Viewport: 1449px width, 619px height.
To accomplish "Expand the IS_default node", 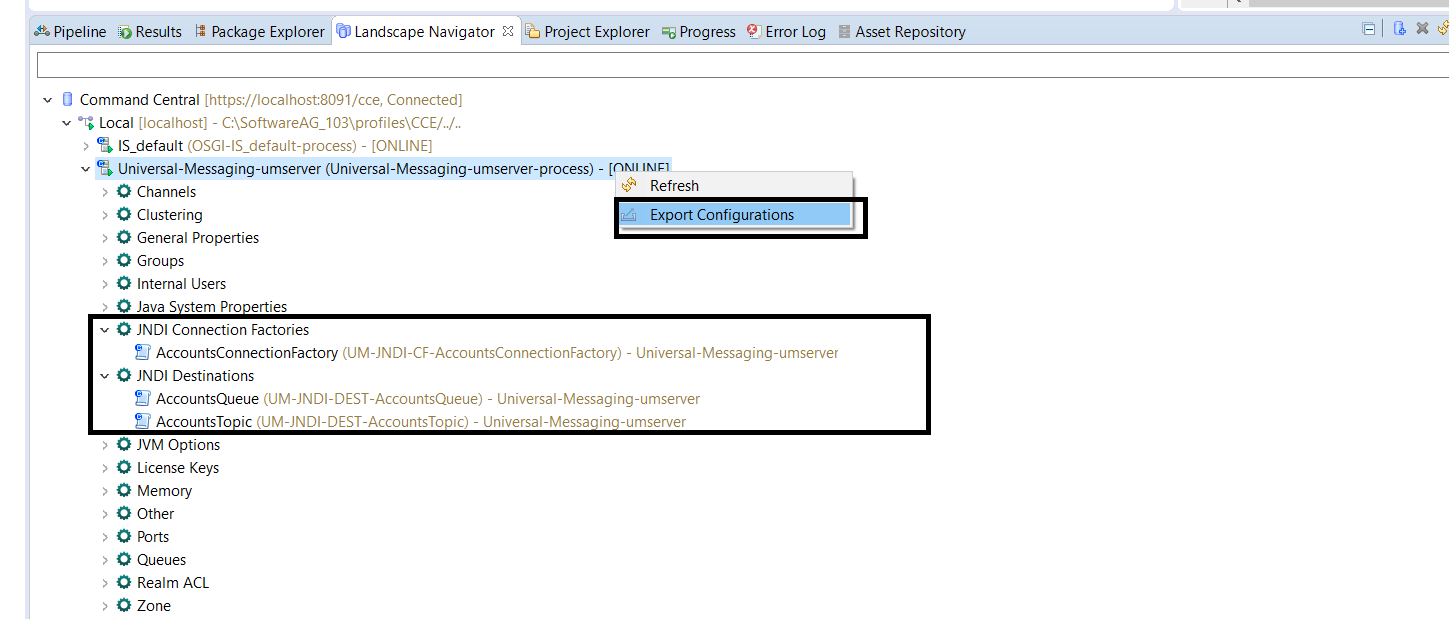I will [86, 146].
